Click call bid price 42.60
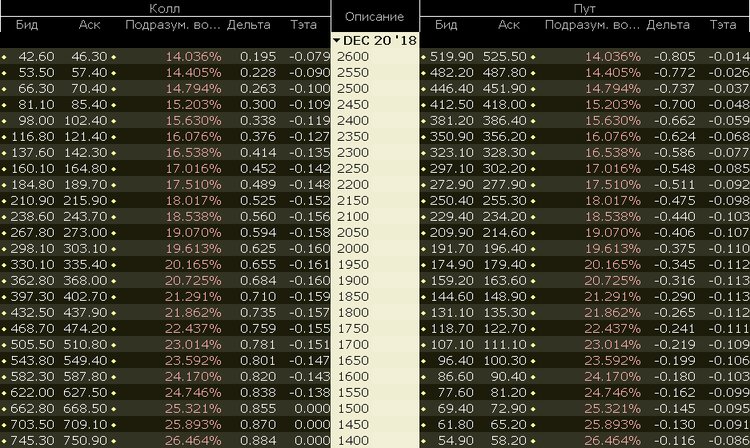Image resolution: width=750 pixels, height=448 pixels. tap(36, 56)
